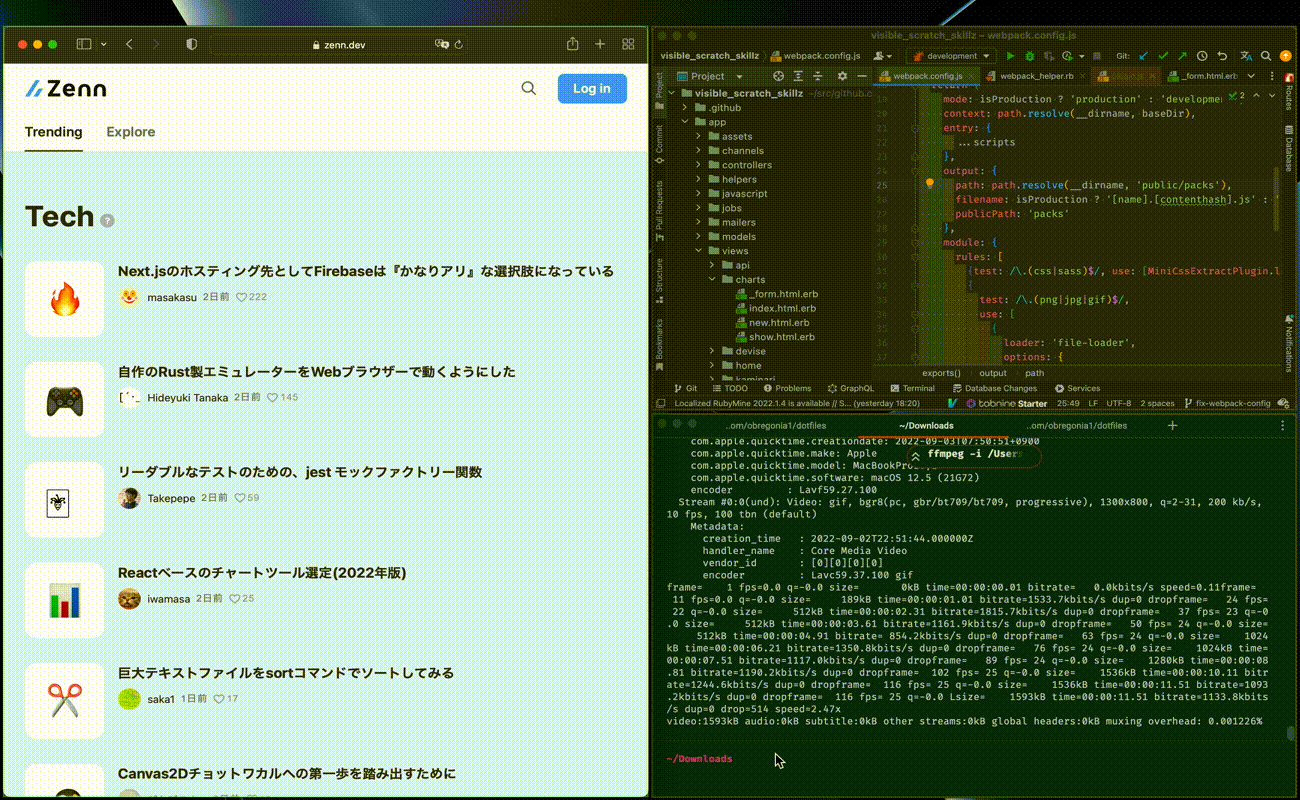Expand the .github folder

point(686,107)
